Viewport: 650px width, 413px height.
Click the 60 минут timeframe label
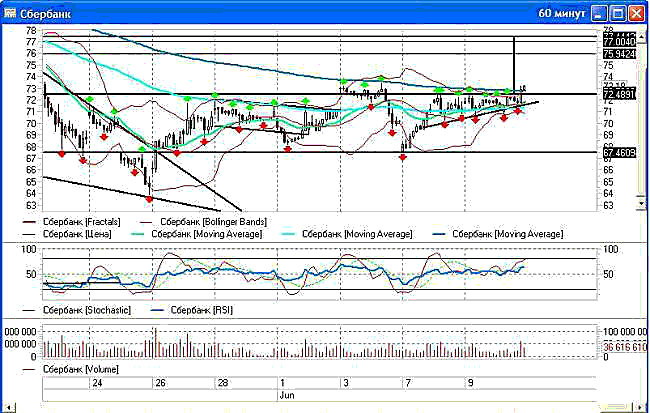[562, 13]
